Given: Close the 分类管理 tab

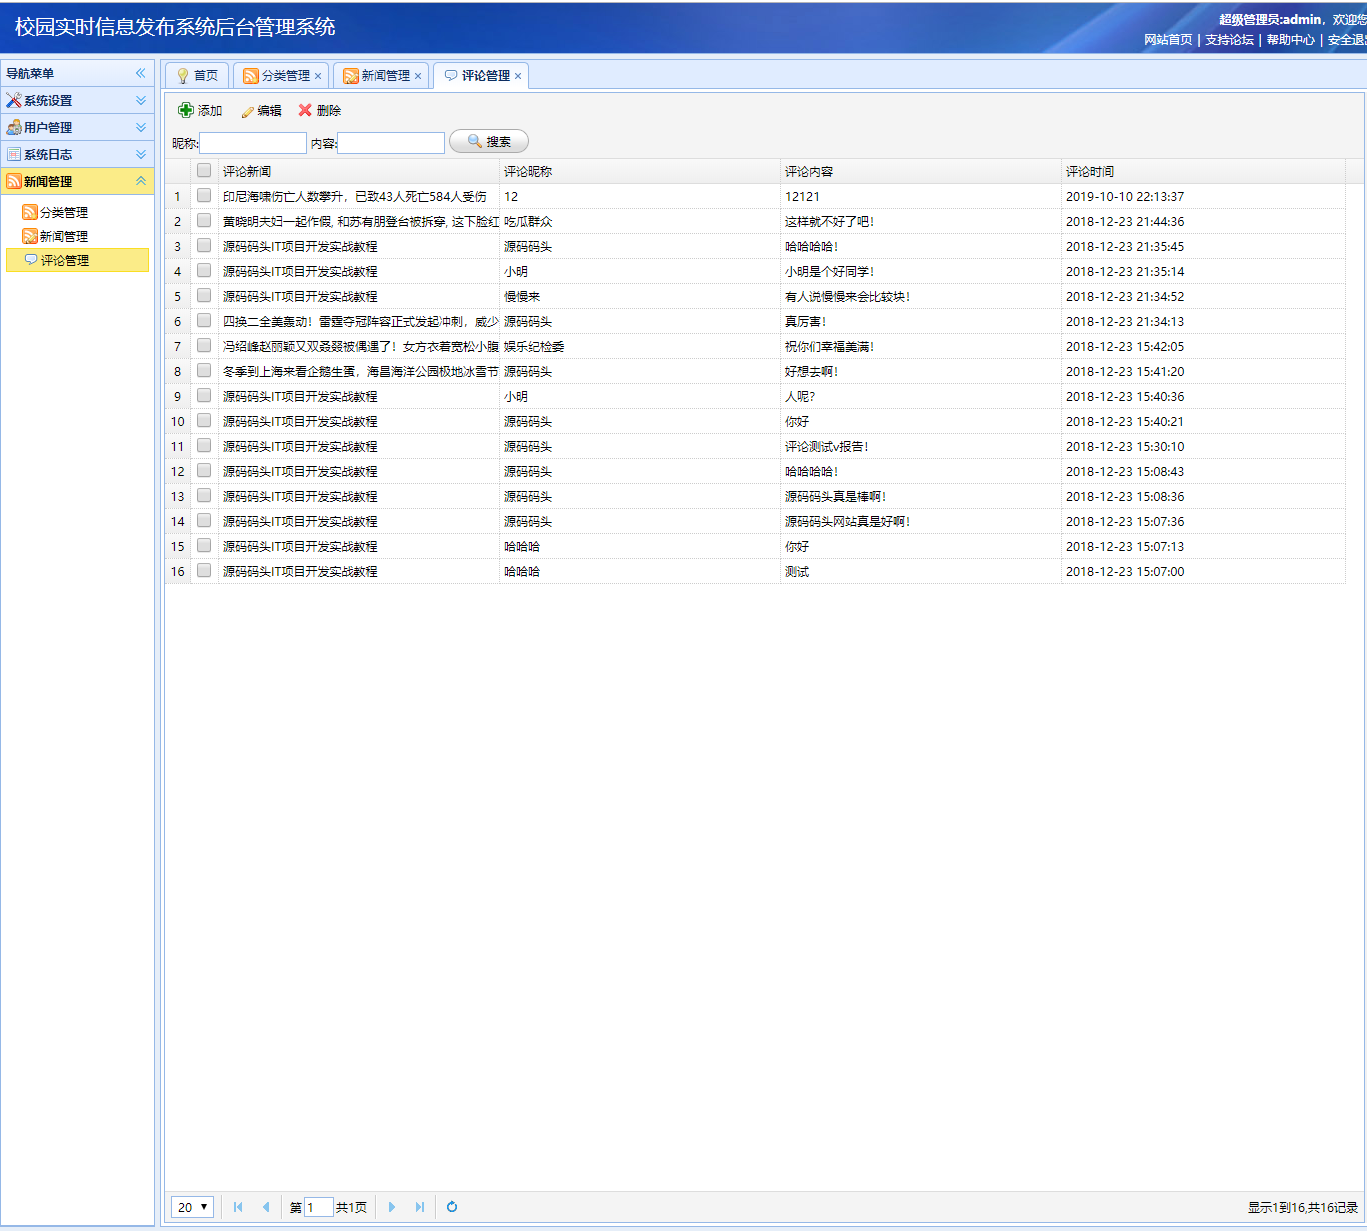Looking at the screenshot, I should tap(318, 76).
